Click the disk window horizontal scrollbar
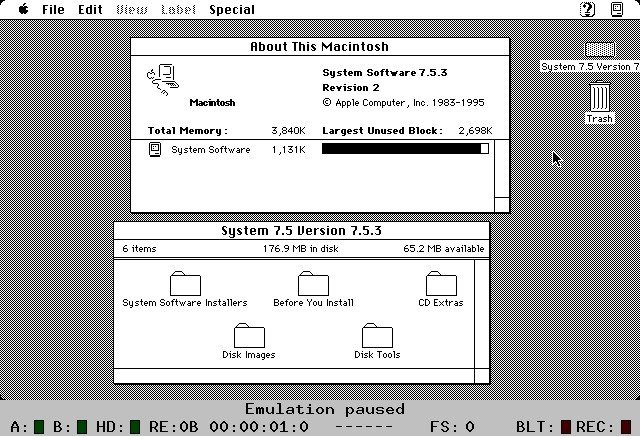 294,376
